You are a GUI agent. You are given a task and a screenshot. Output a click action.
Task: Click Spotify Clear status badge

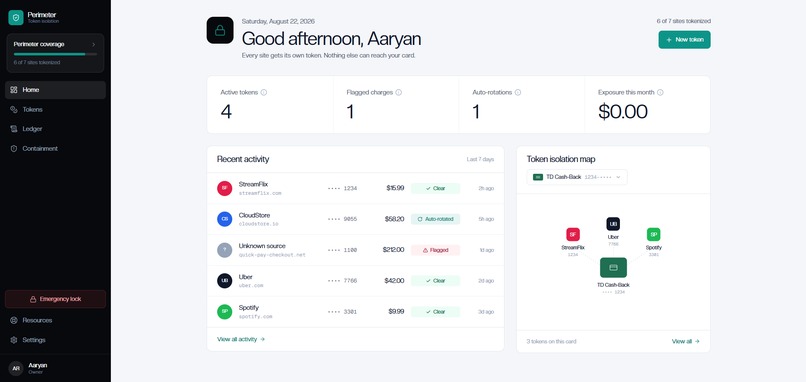(435, 312)
